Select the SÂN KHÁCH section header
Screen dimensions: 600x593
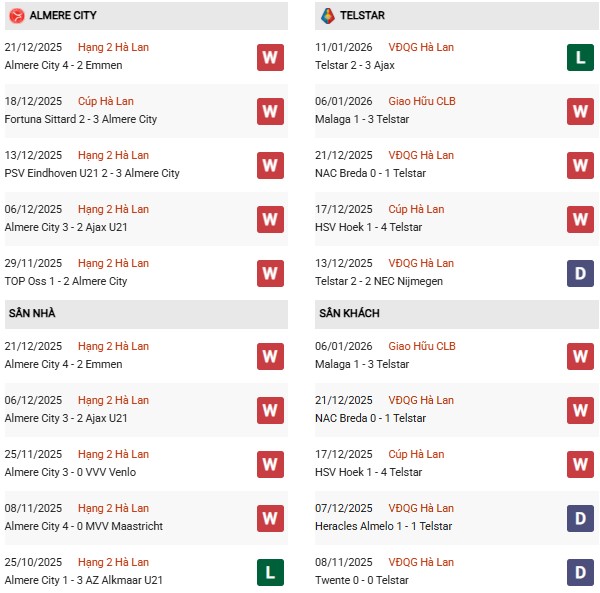[x=349, y=314]
